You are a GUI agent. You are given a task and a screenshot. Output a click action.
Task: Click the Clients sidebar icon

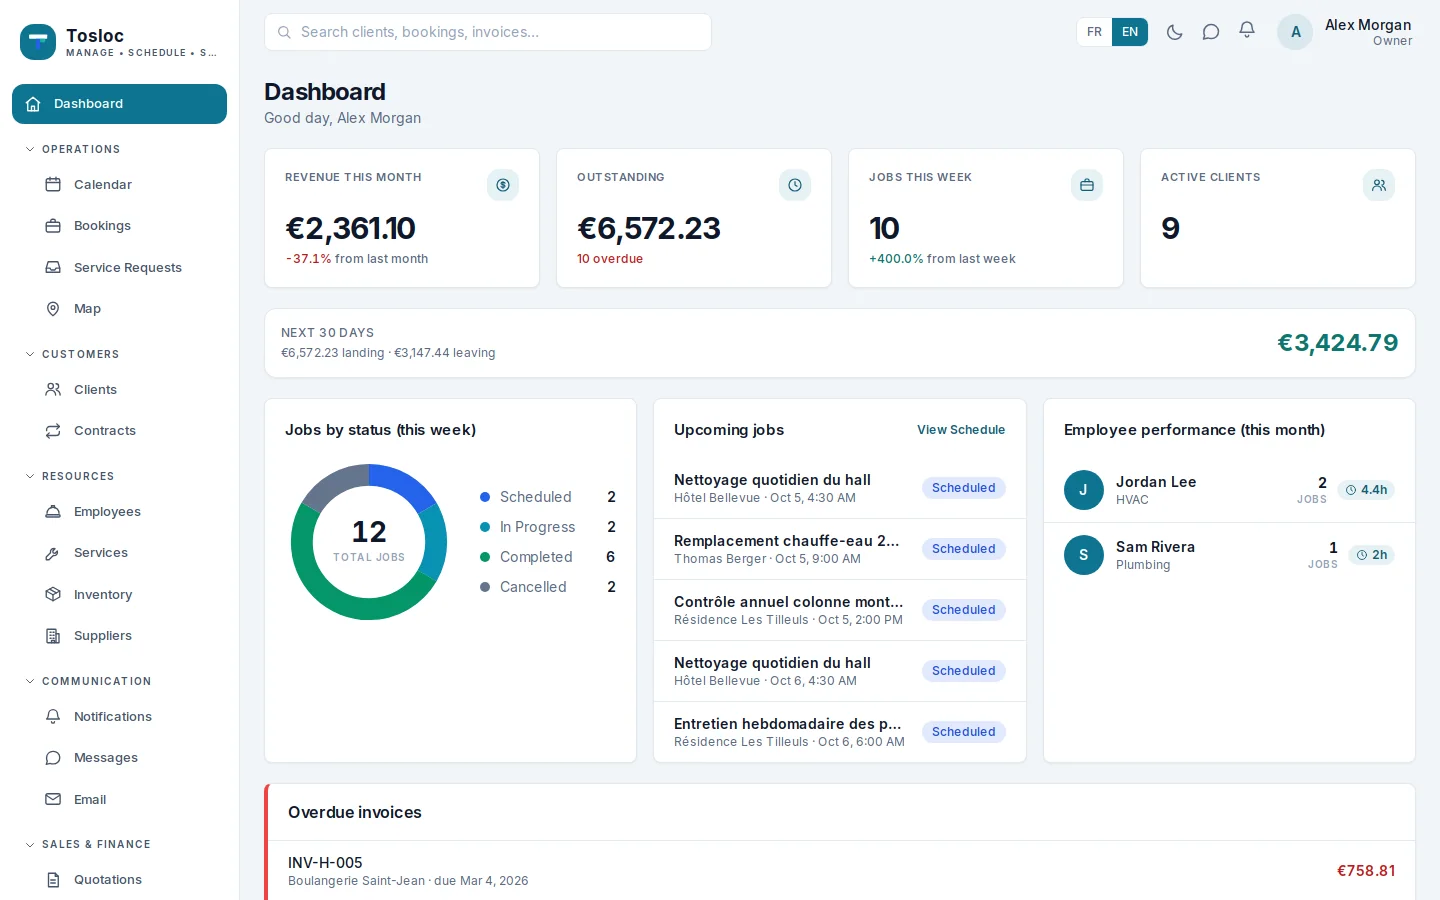tap(53, 390)
